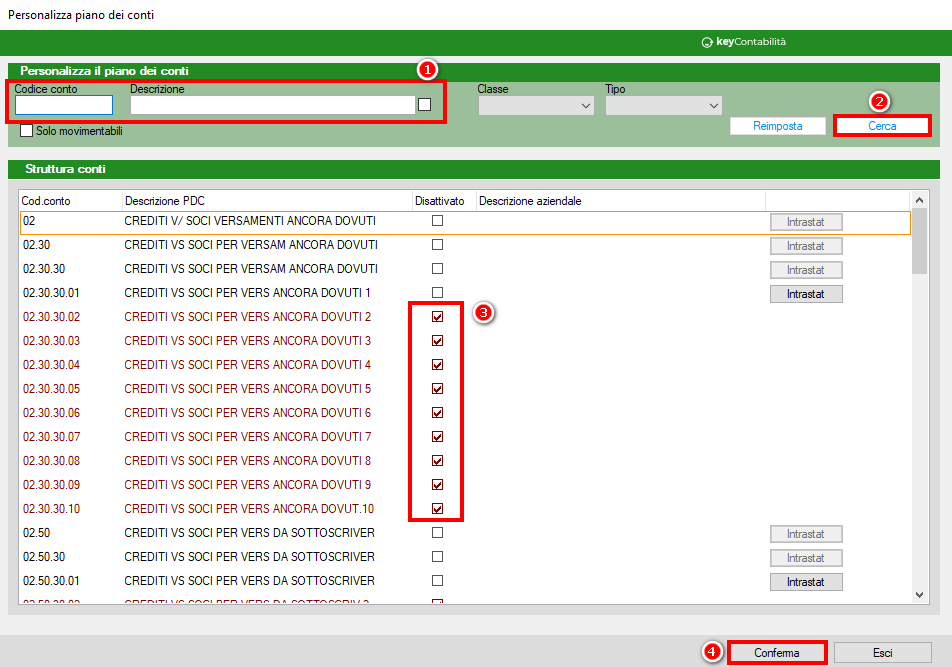Uncheck Disattivato for account 02.30.30.02
This screenshot has height=667, width=952.
(437, 317)
